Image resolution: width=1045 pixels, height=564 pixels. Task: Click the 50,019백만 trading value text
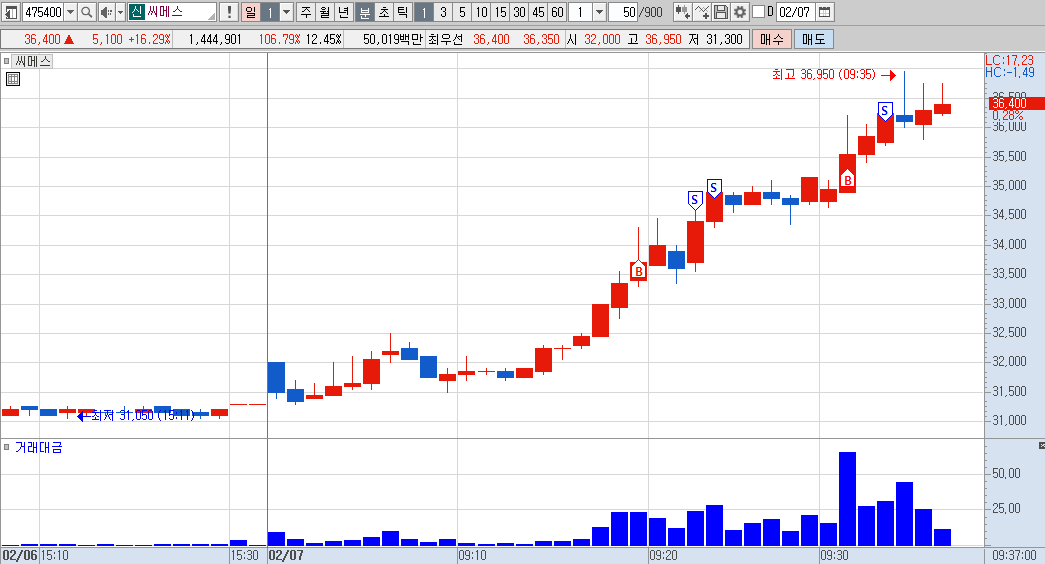tap(393, 39)
